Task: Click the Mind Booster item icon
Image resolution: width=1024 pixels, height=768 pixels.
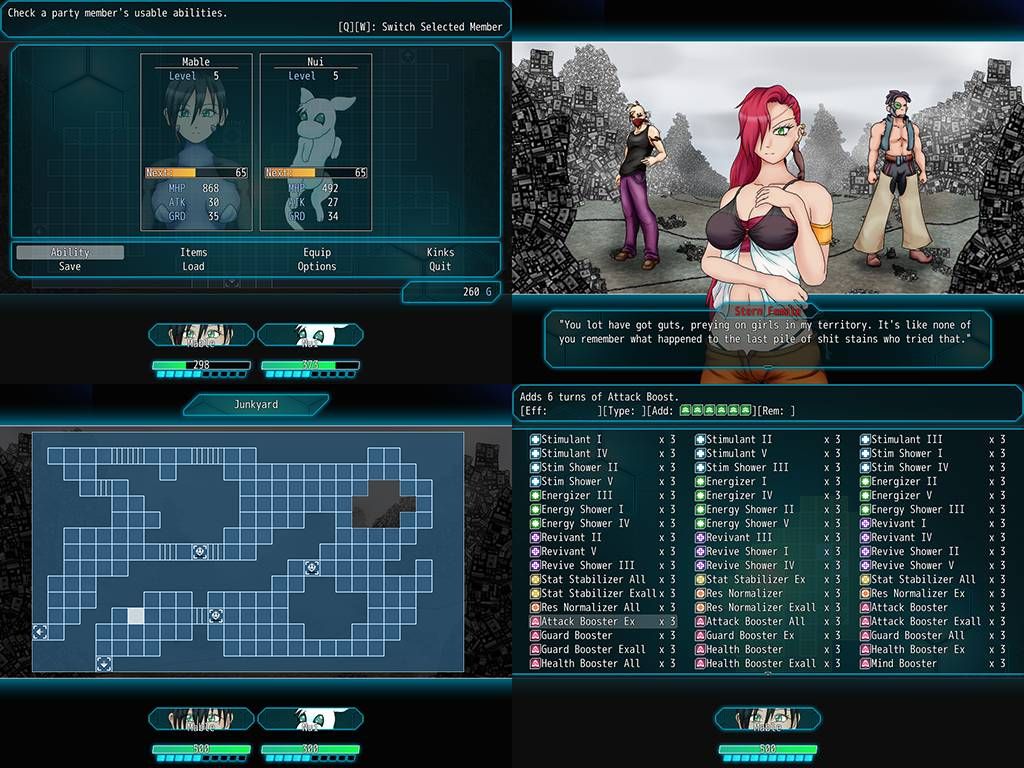Action: click(865, 664)
